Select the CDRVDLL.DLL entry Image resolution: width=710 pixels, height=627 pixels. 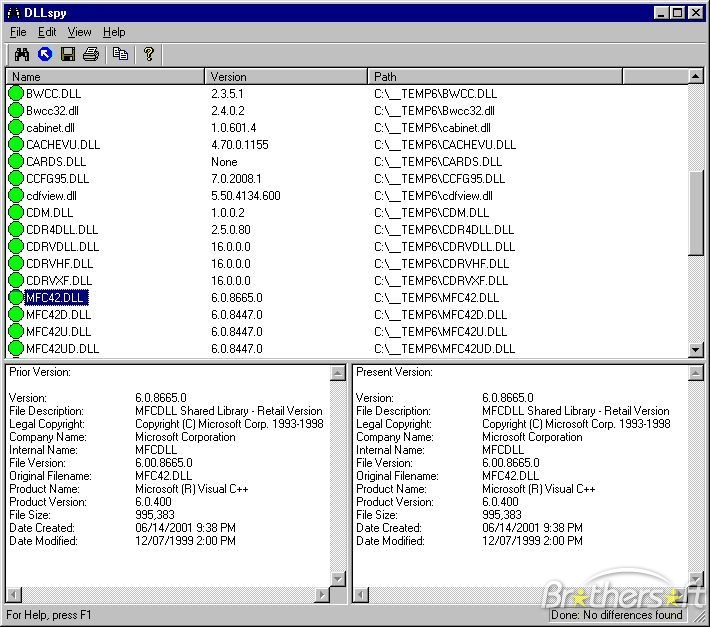[62, 247]
